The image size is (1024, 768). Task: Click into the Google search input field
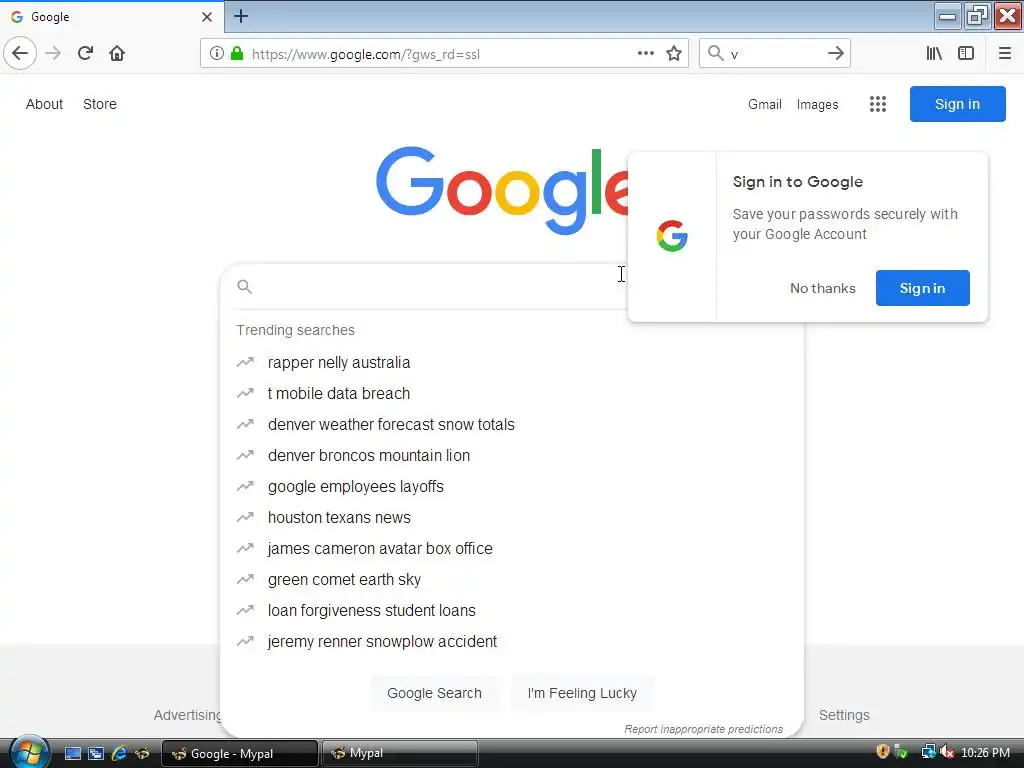pyautogui.click(x=431, y=287)
